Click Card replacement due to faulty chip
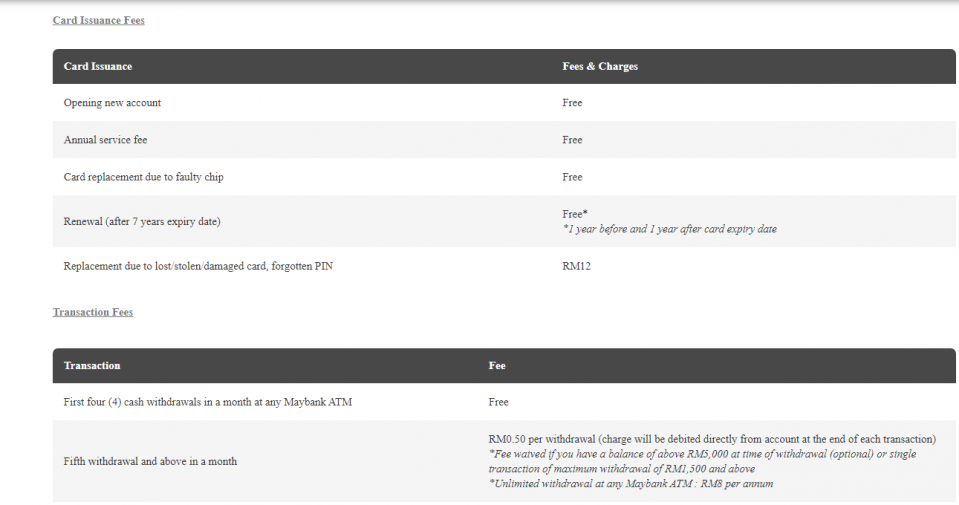959x505 pixels. 144,177
